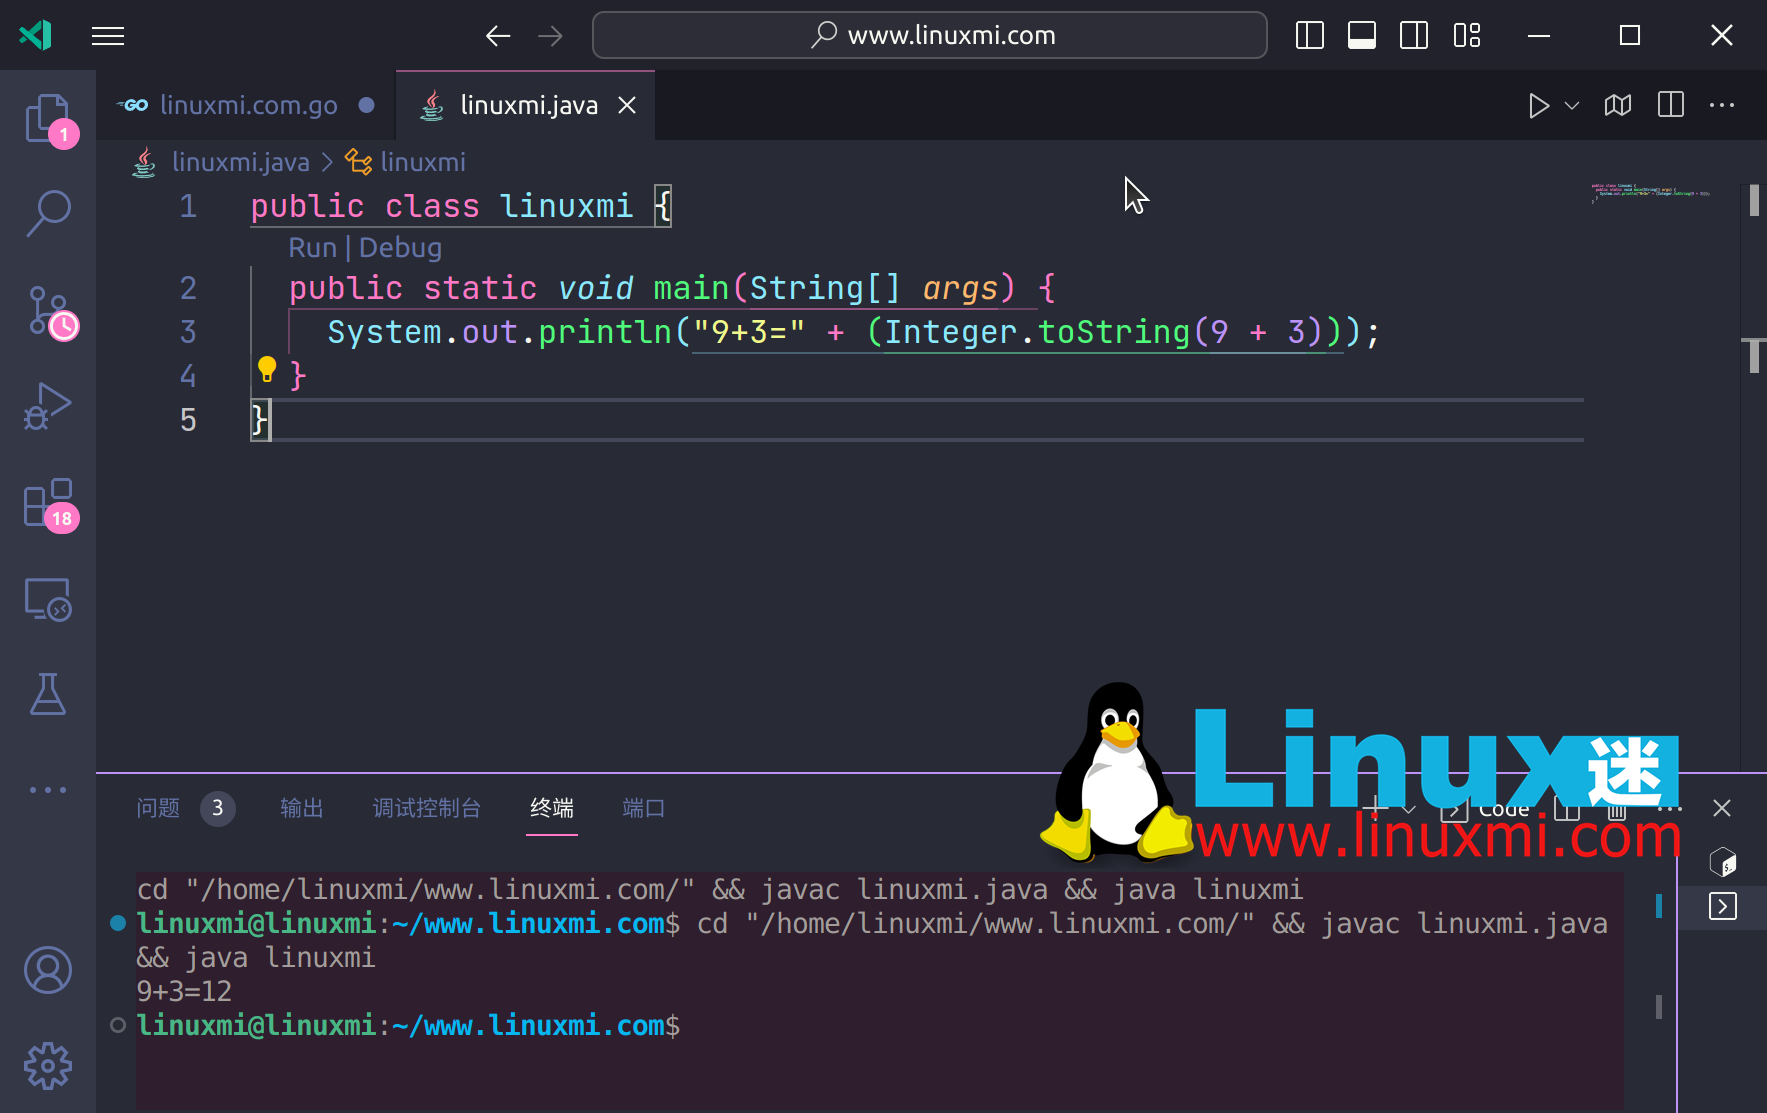Screen dimensions: 1767x1113
Task: Open the run options dropdown beside the play button
Action: tap(1572, 105)
